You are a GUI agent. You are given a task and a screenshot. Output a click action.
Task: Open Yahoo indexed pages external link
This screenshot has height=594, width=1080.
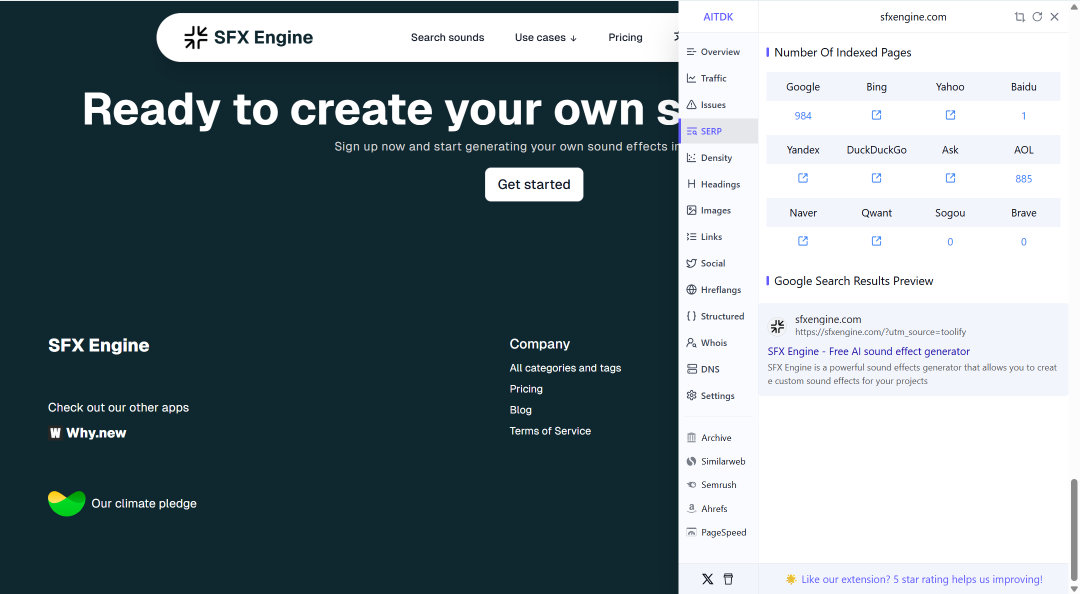pos(950,115)
